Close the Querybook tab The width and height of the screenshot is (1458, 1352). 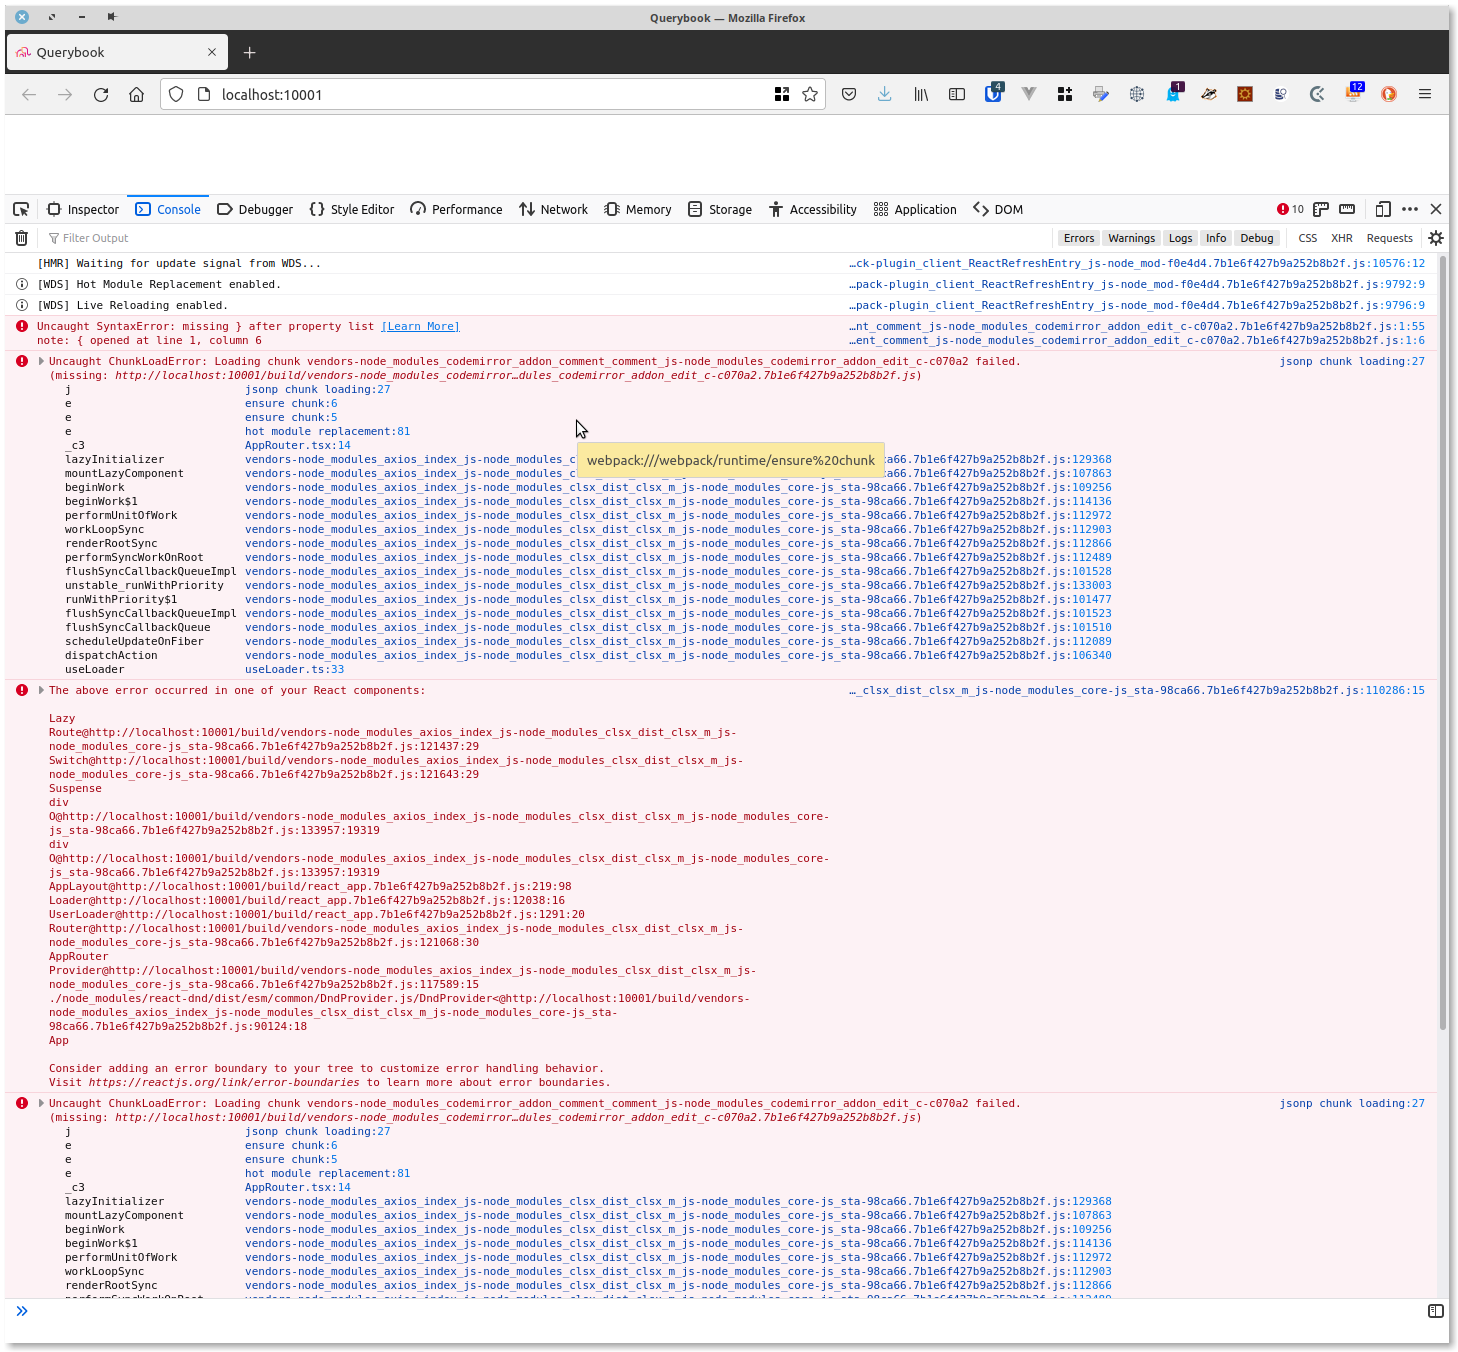212,52
